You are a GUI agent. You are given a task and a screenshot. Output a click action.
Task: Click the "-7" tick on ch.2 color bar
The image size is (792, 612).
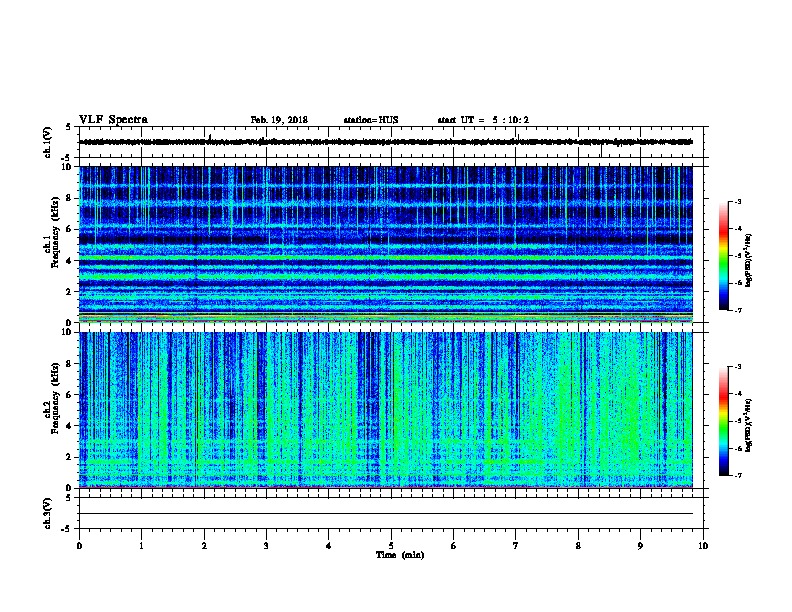[737, 475]
